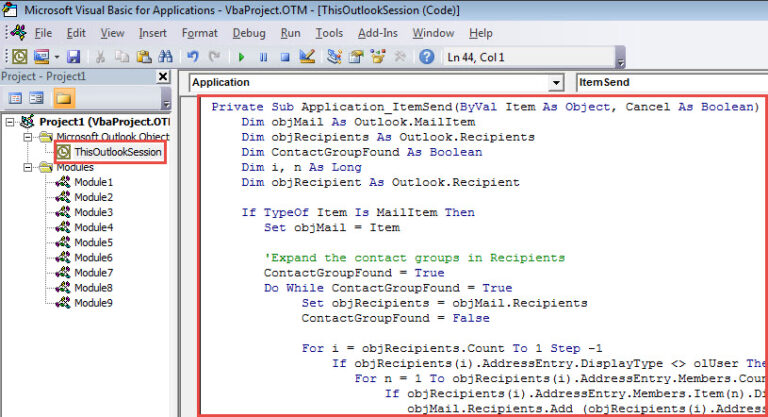Screen dimensions: 768x417
Task: Click the Ln 44, Col 1 position box
Action: (x=528, y=57)
